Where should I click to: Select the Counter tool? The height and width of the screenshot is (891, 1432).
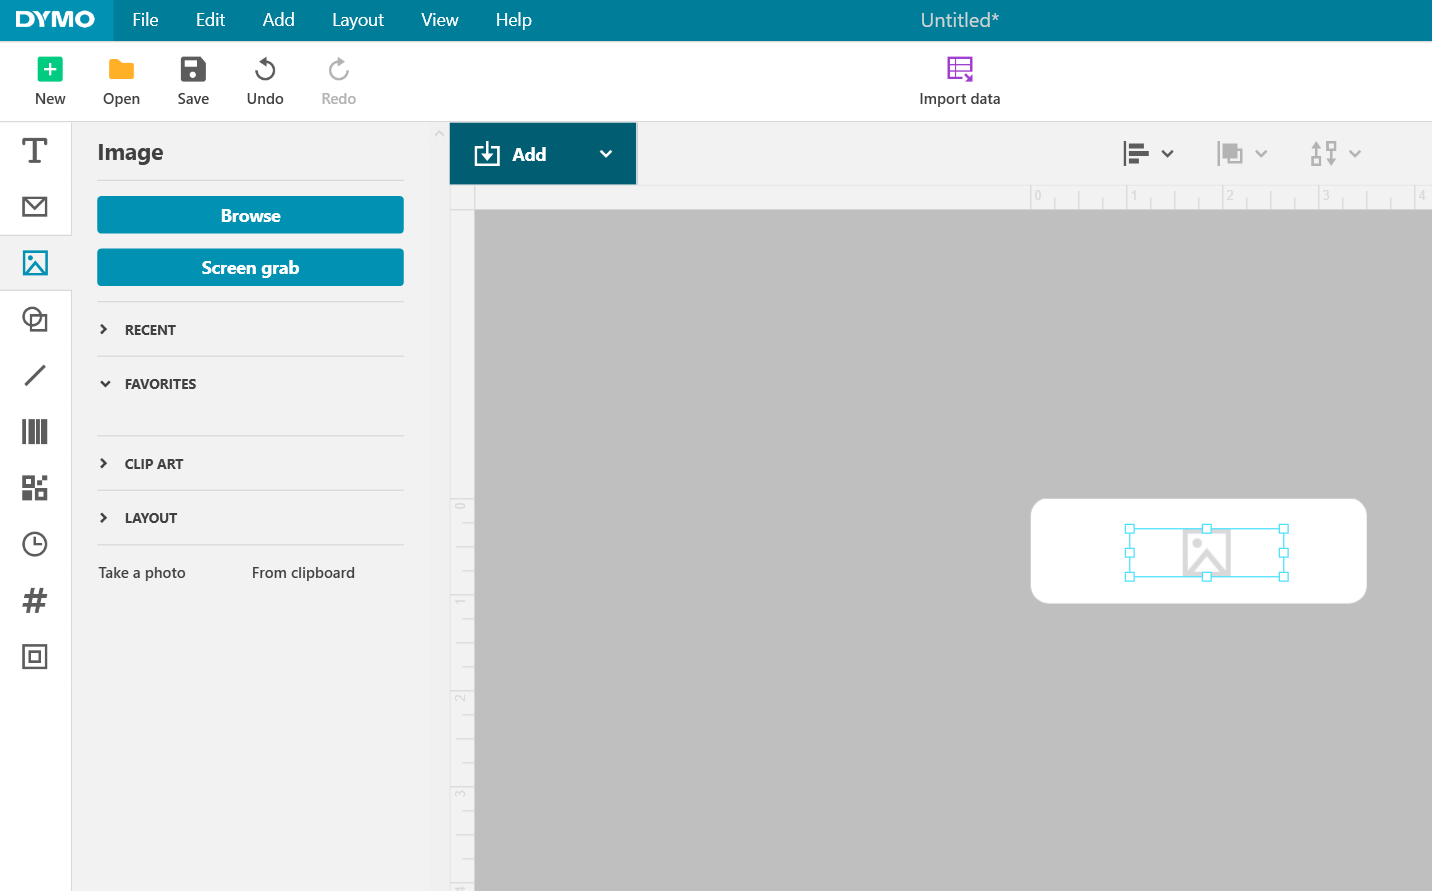[35, 599]
